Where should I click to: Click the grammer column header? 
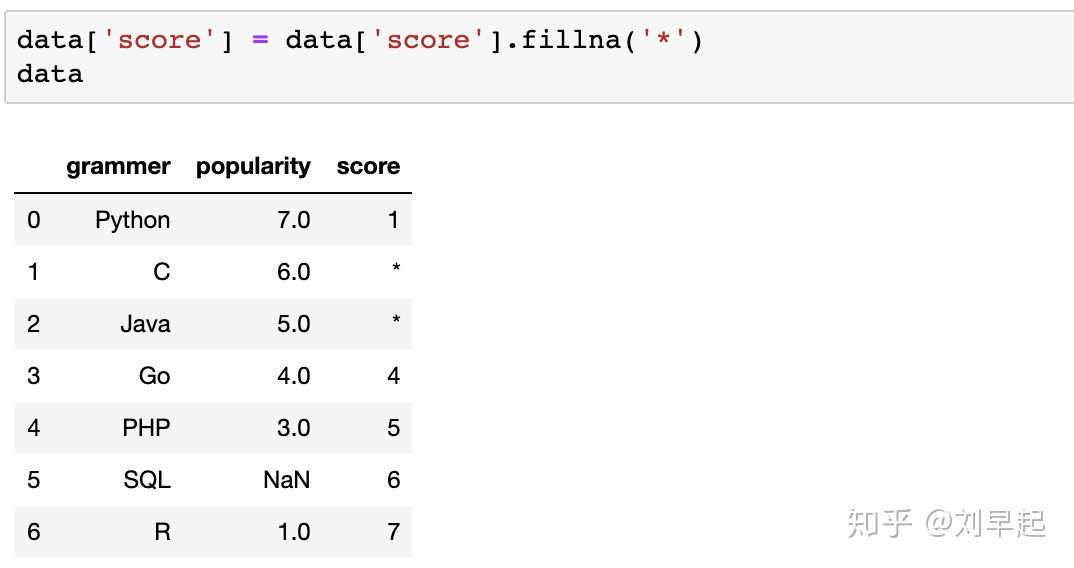pos(118,166)
